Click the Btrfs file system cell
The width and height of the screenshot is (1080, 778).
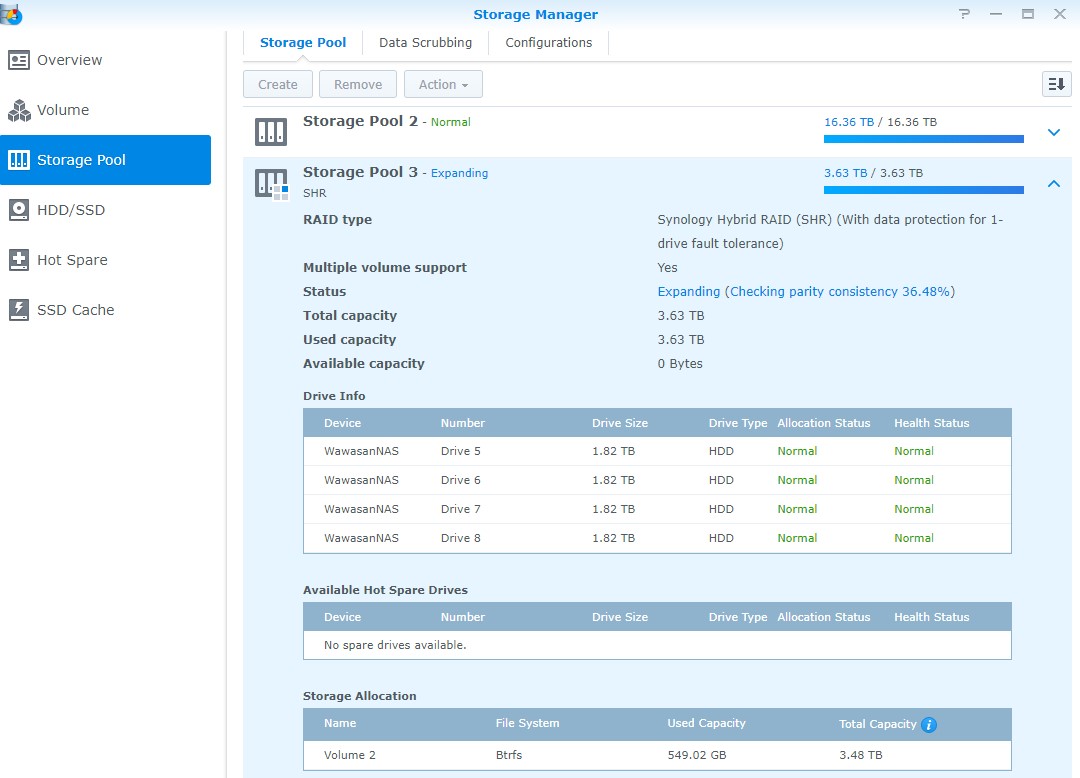[508, 755]
